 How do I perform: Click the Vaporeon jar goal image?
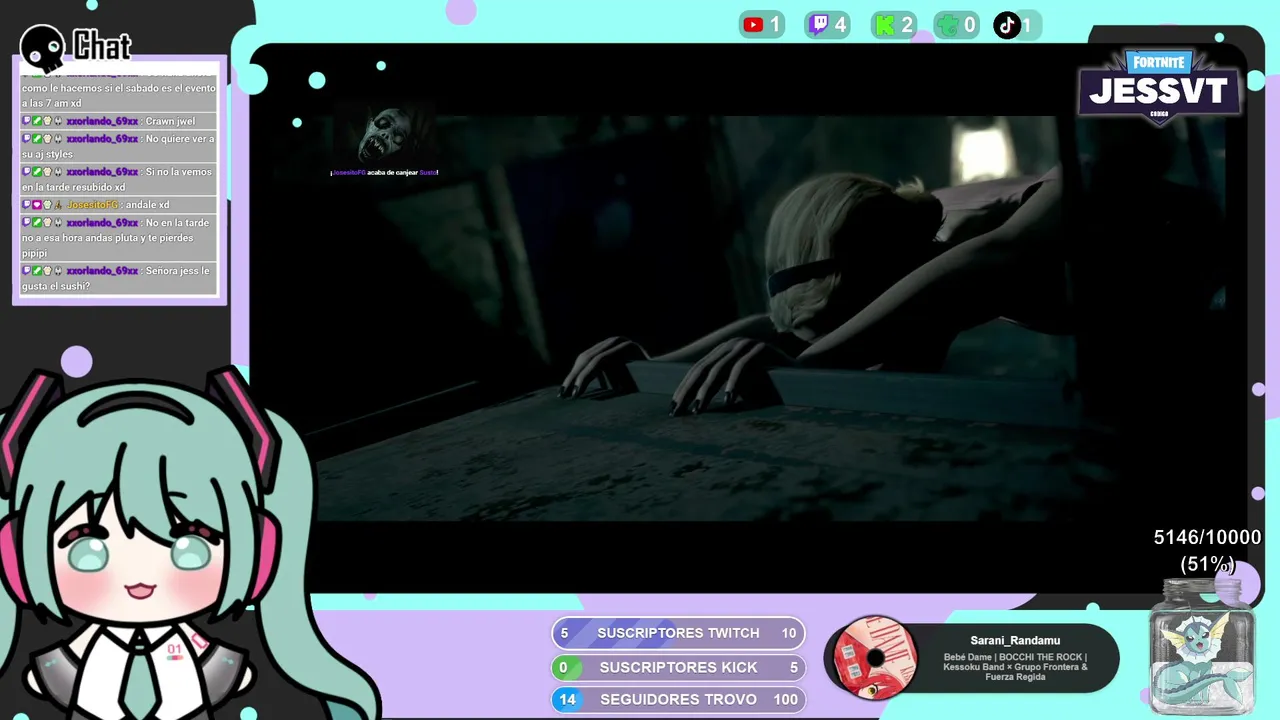tap(1201, 650)
